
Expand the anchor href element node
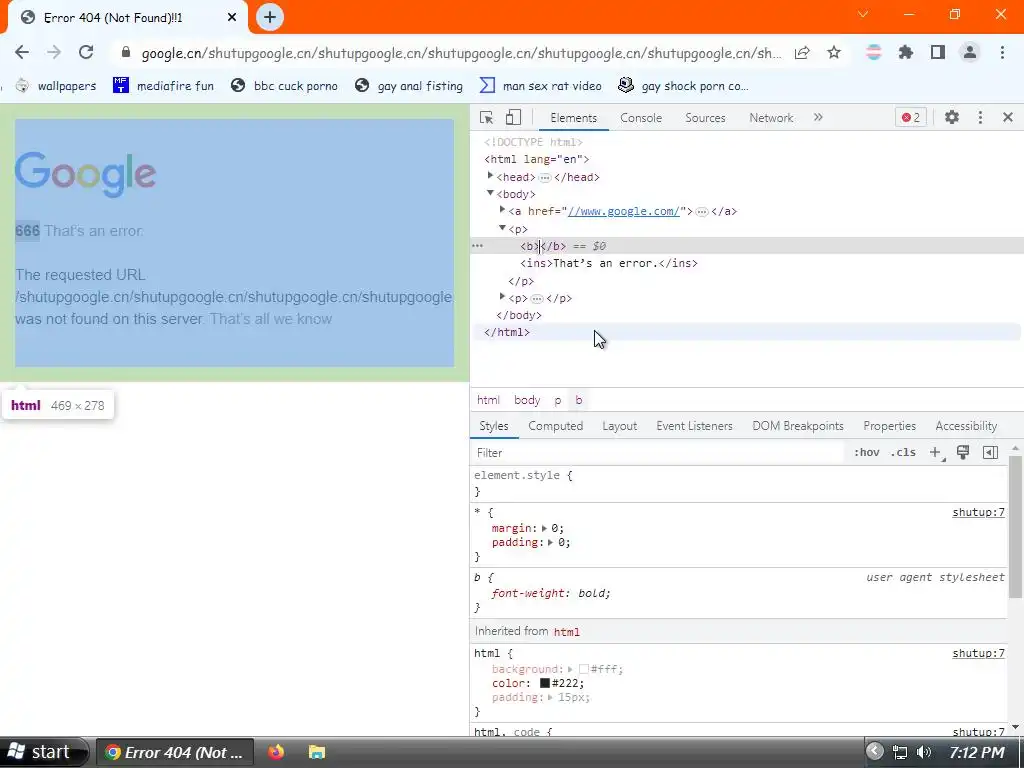click(x=502, y=210)
